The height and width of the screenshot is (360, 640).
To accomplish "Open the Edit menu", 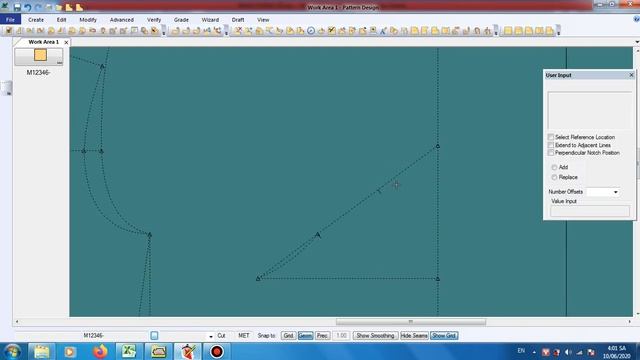I will pyautogui.click(x=61, y=19).
